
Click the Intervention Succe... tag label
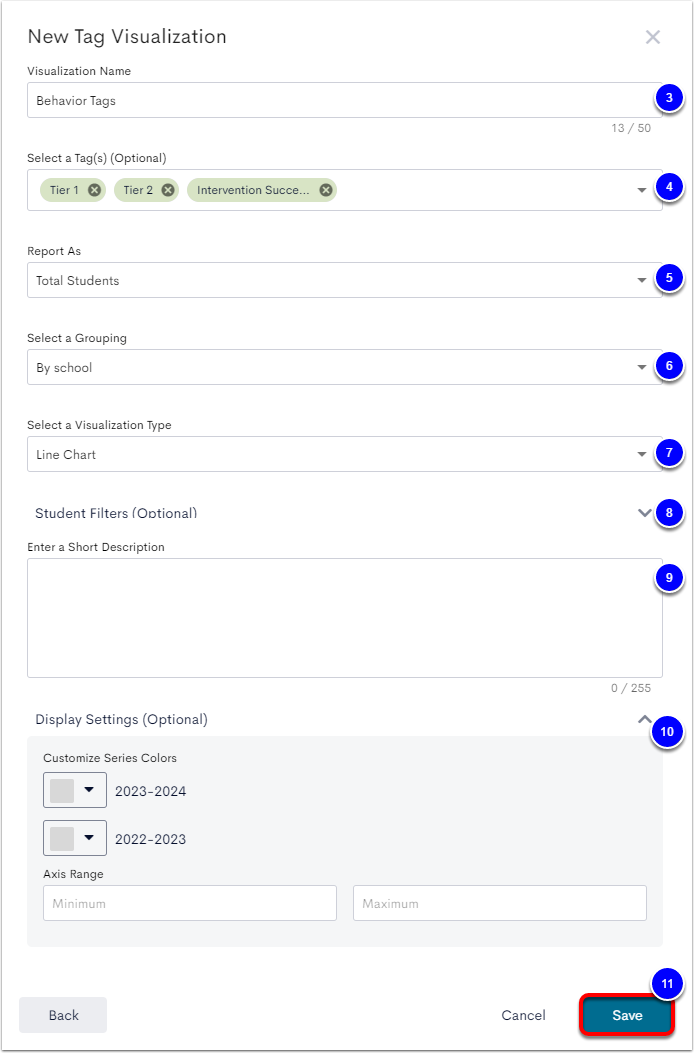click(253, 190)
